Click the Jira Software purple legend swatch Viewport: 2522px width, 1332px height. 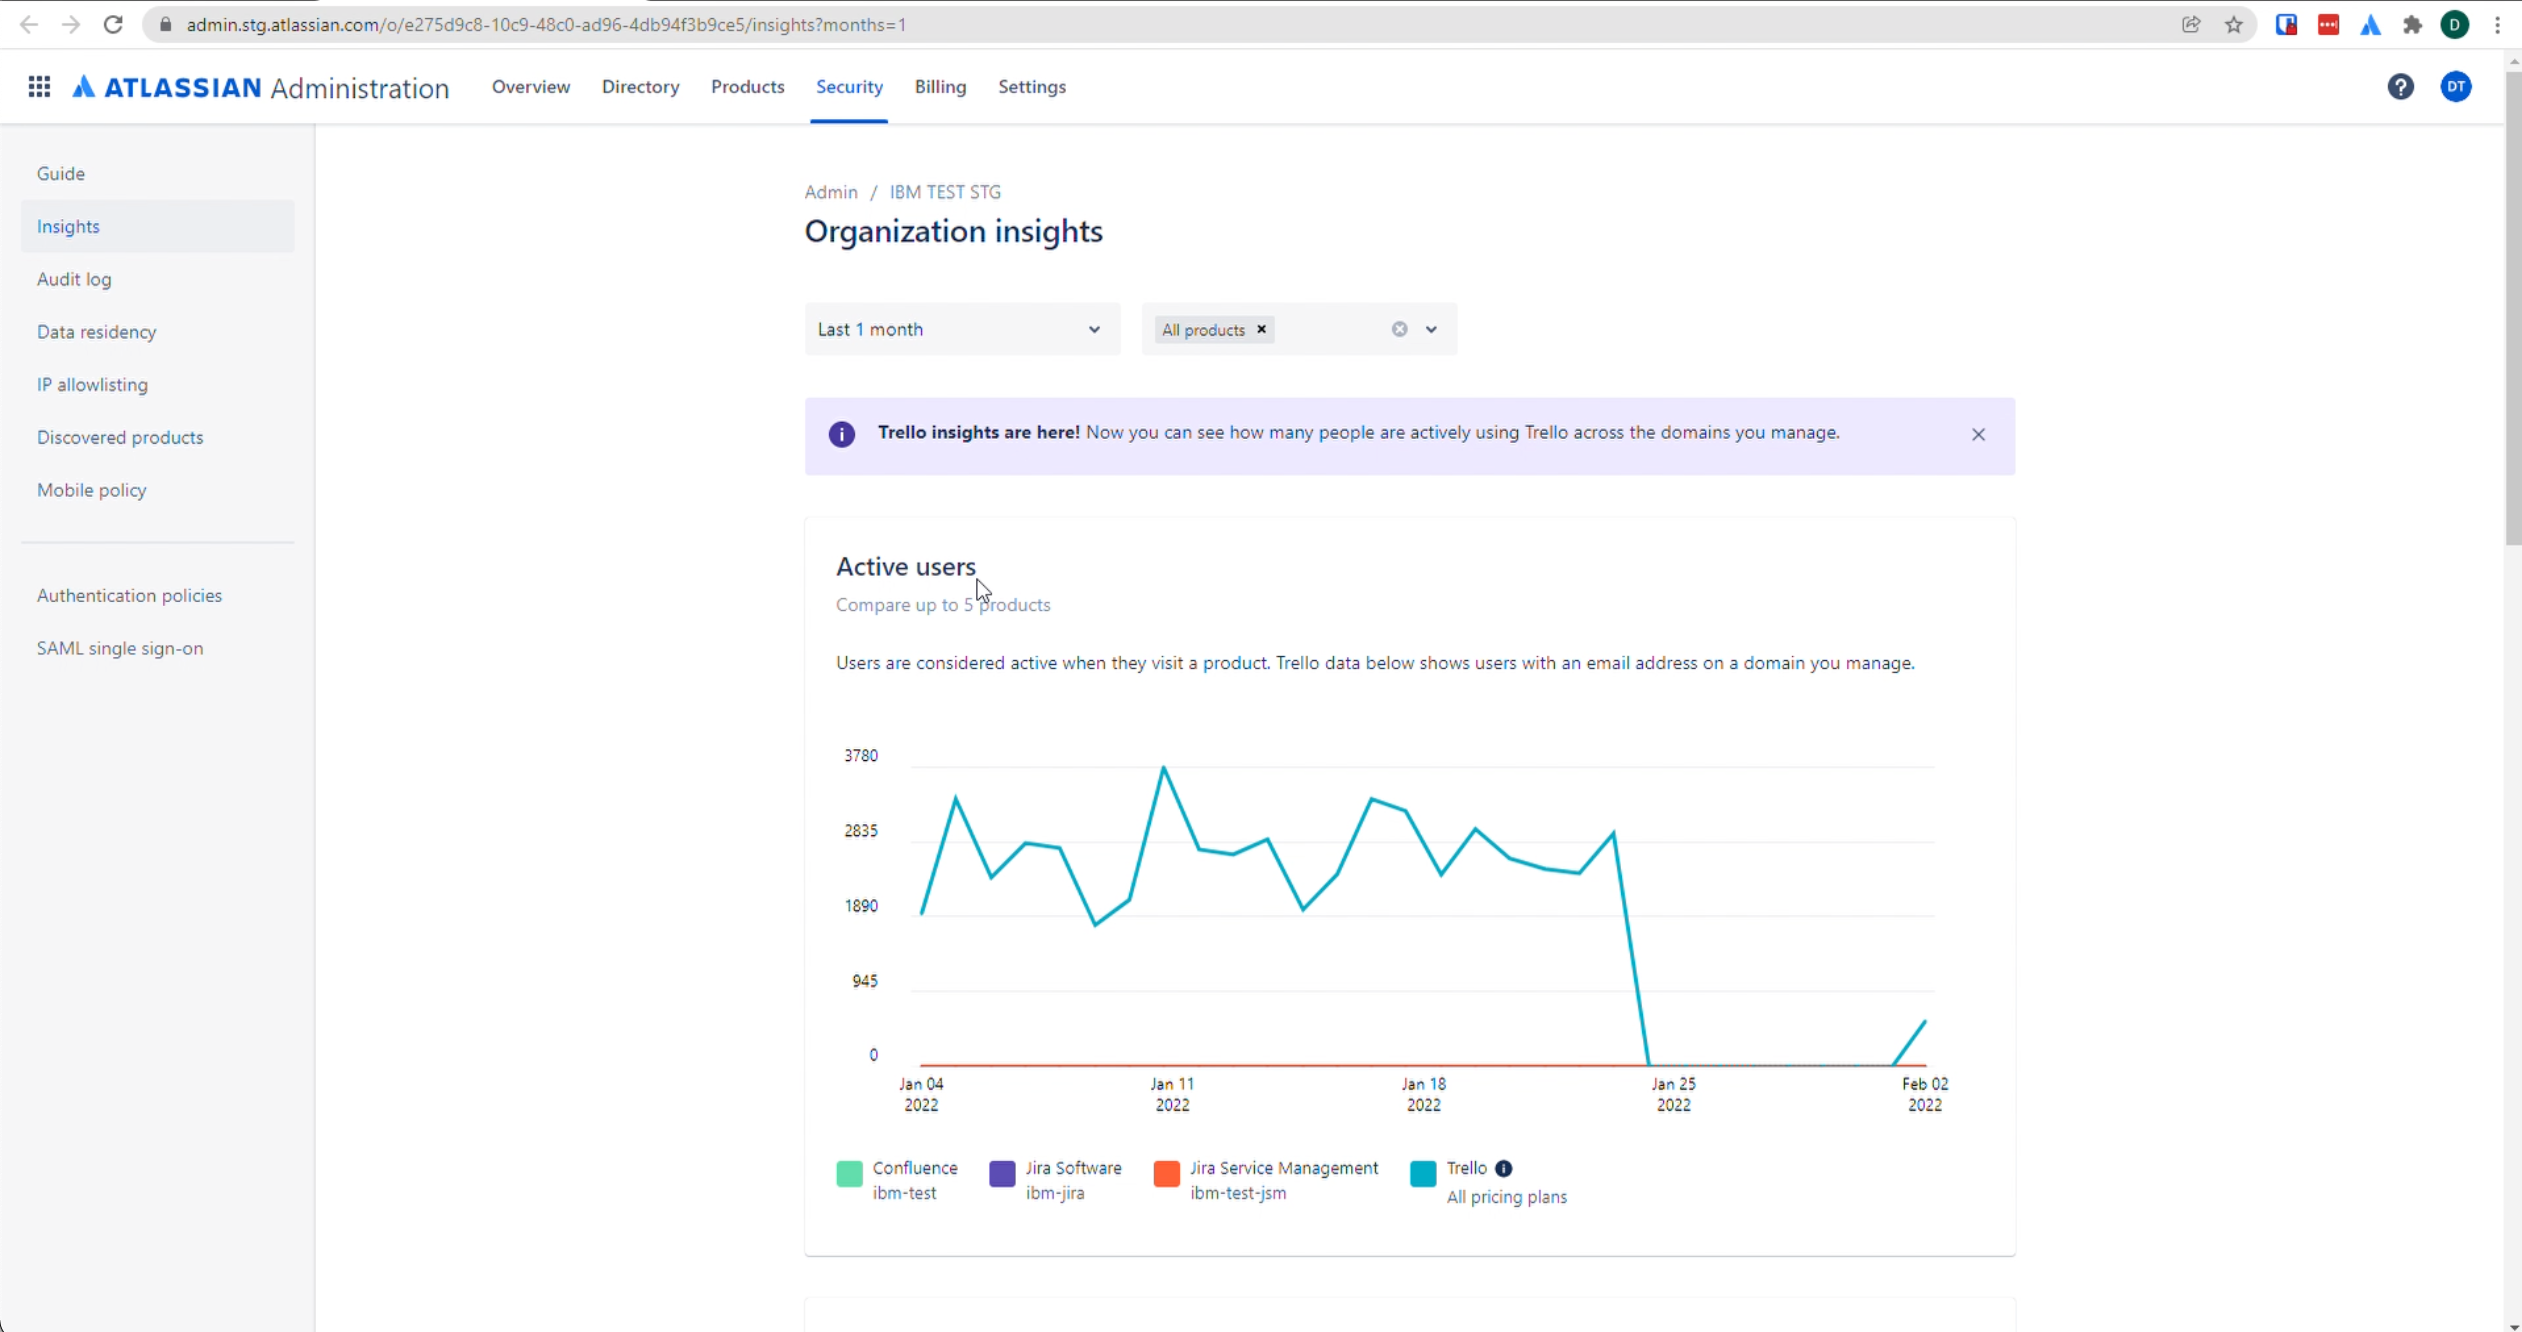tap(1002, 1174)
